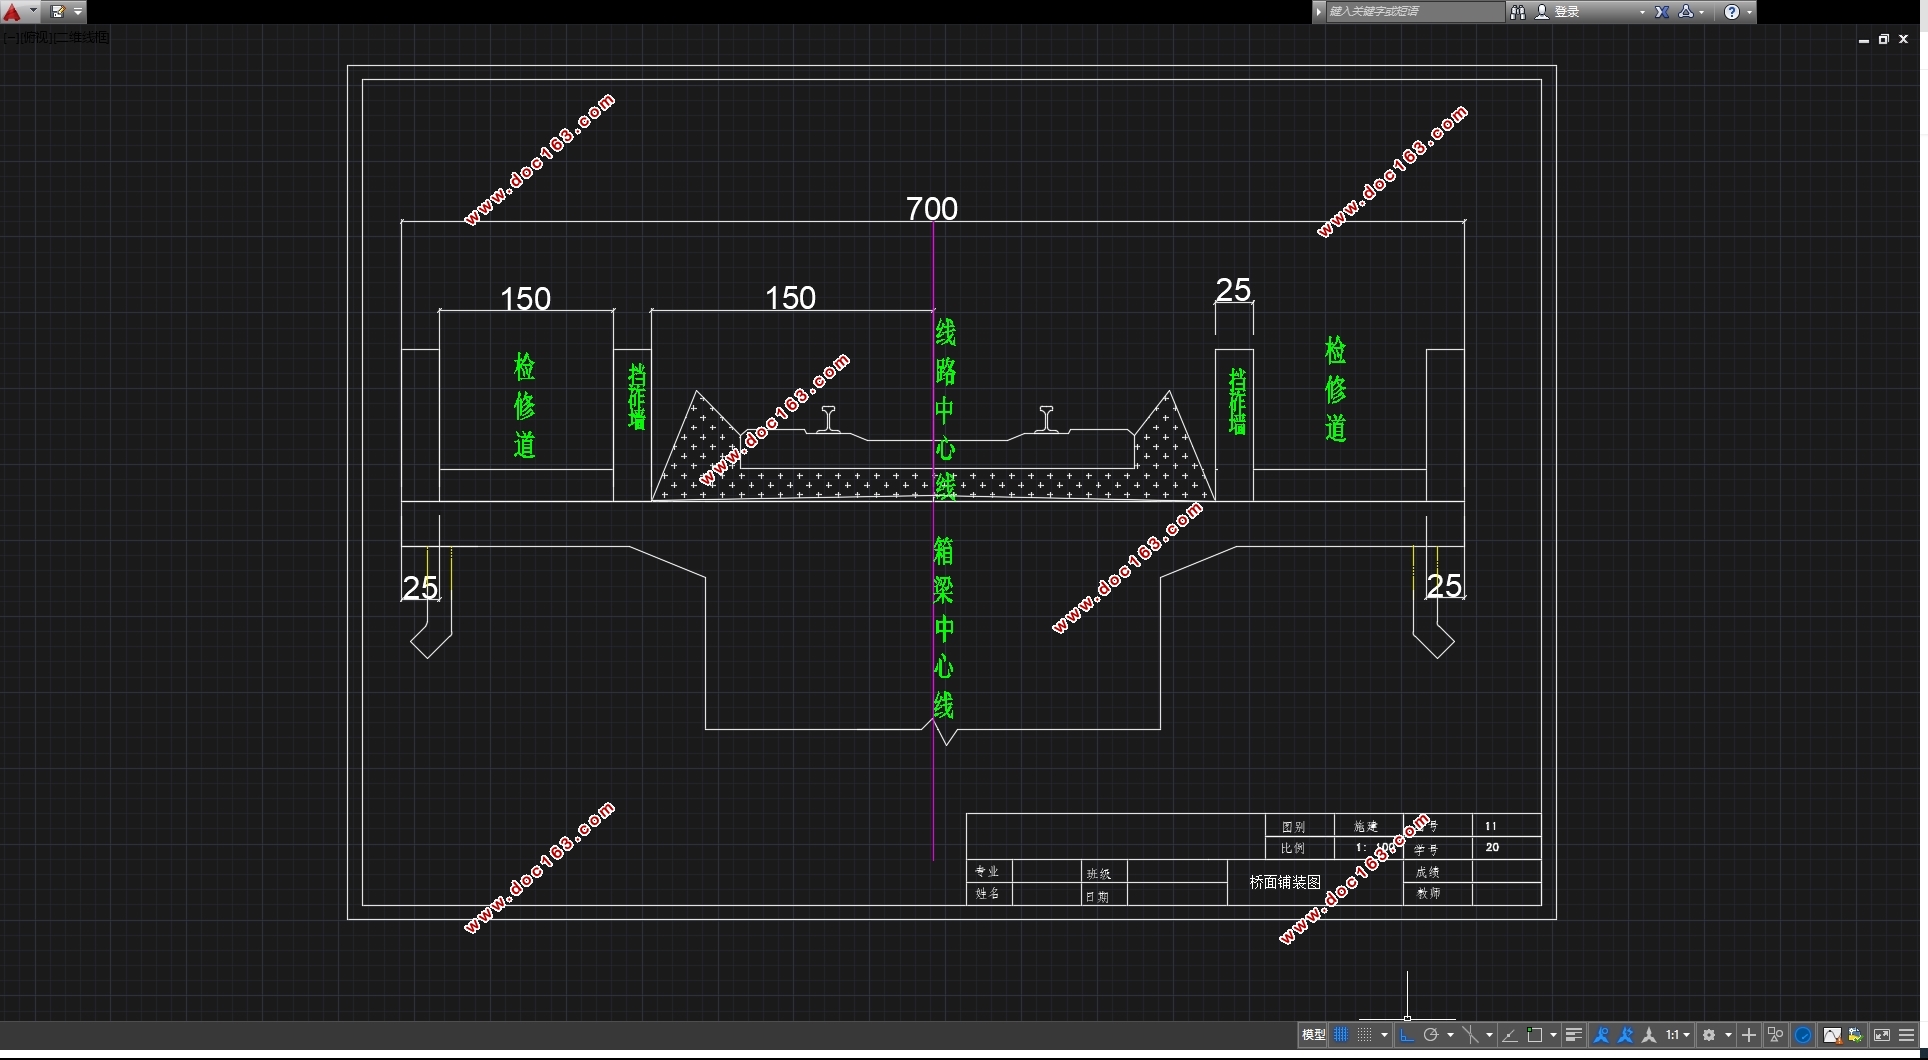Screen dimensions: 1928x1060
Task: Click the 700 dimension text
Action: click(932, 208)
